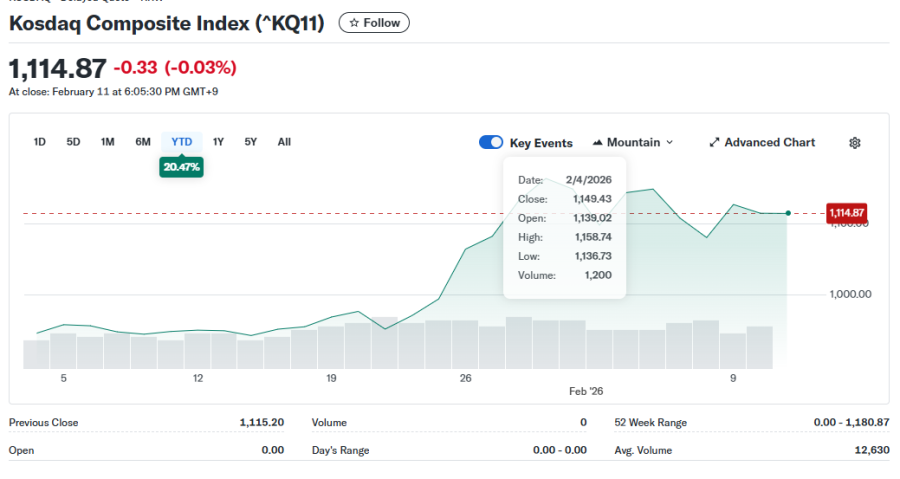This screenshot has width=900, height=479.
Task: Click the mountain chart type icon
Action: click(598, 143)
